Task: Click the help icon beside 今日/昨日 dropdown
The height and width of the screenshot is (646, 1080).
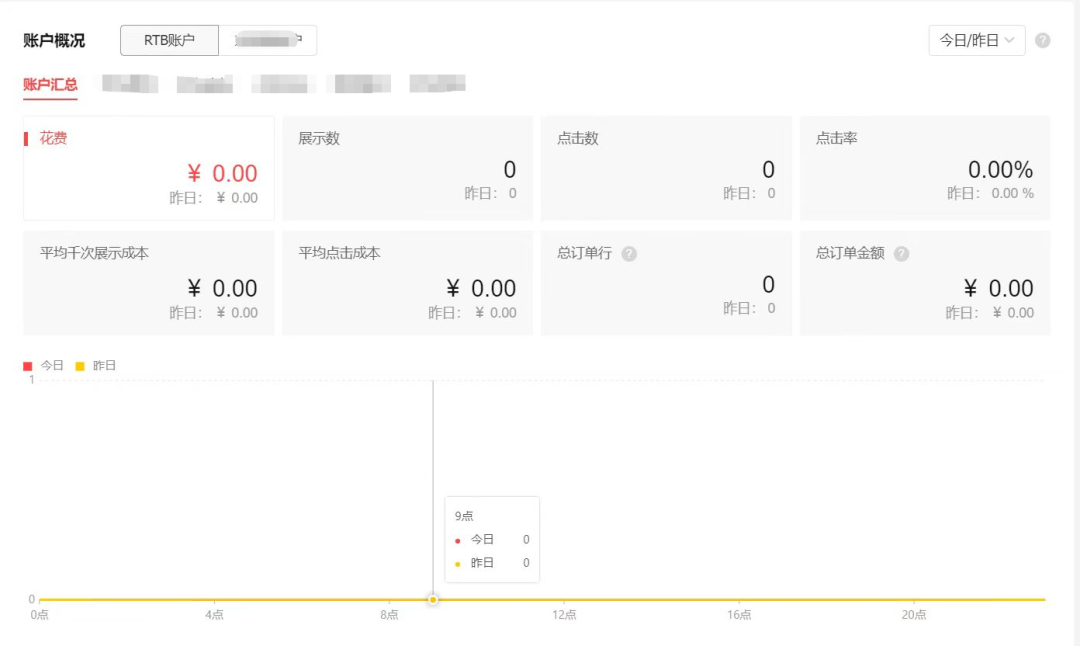Action: [x=1043, y=41]
